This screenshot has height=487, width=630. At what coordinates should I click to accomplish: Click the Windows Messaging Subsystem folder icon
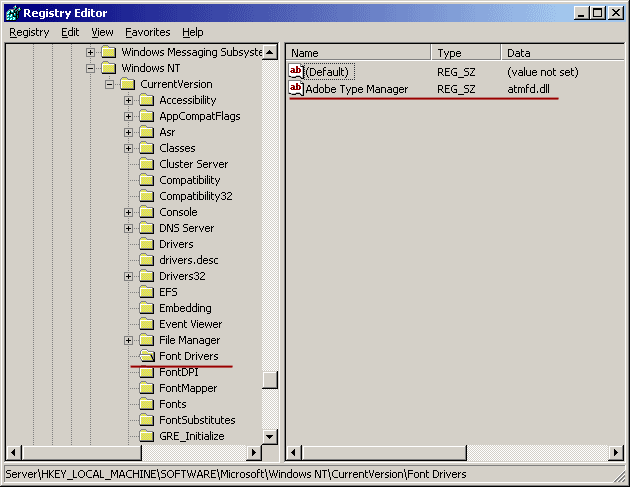[109, 52]
